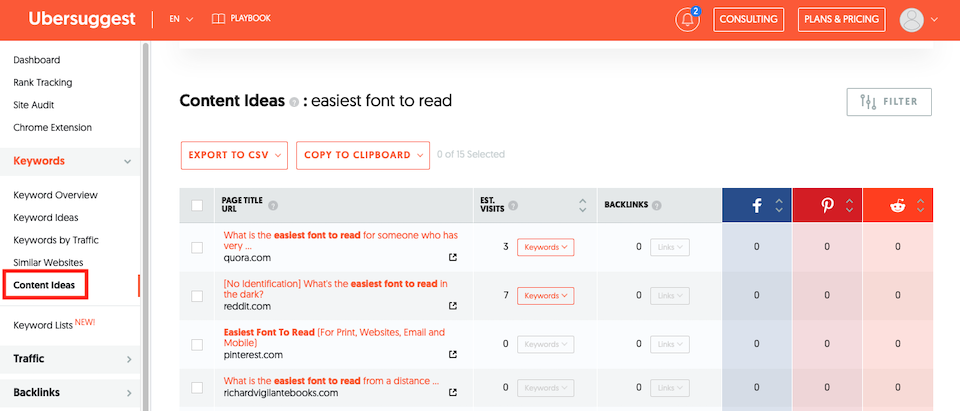Select the reddit.com result checkbox
The width and height of the screenshot is (960, 411).
[197, 295]
